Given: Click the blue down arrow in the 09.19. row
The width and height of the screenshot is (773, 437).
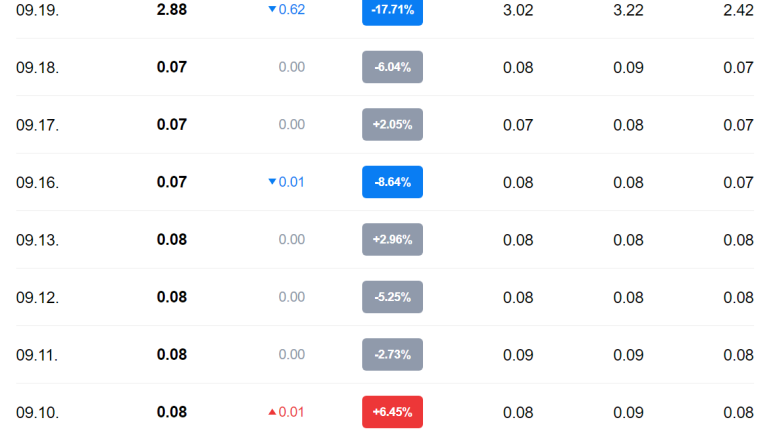Looking at the screenshot, I should [x=272, y=10].
